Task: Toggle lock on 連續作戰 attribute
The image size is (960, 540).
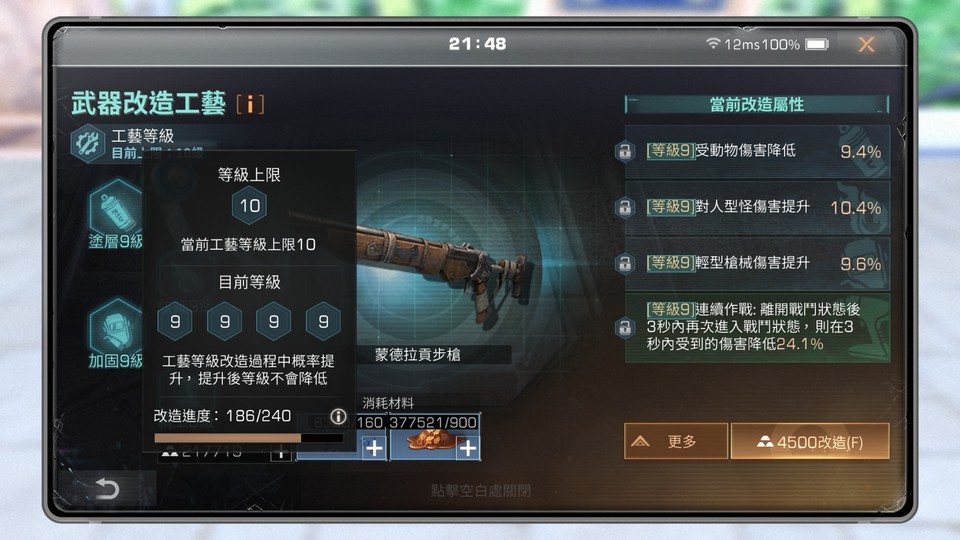Action: (x=624, y=328)
